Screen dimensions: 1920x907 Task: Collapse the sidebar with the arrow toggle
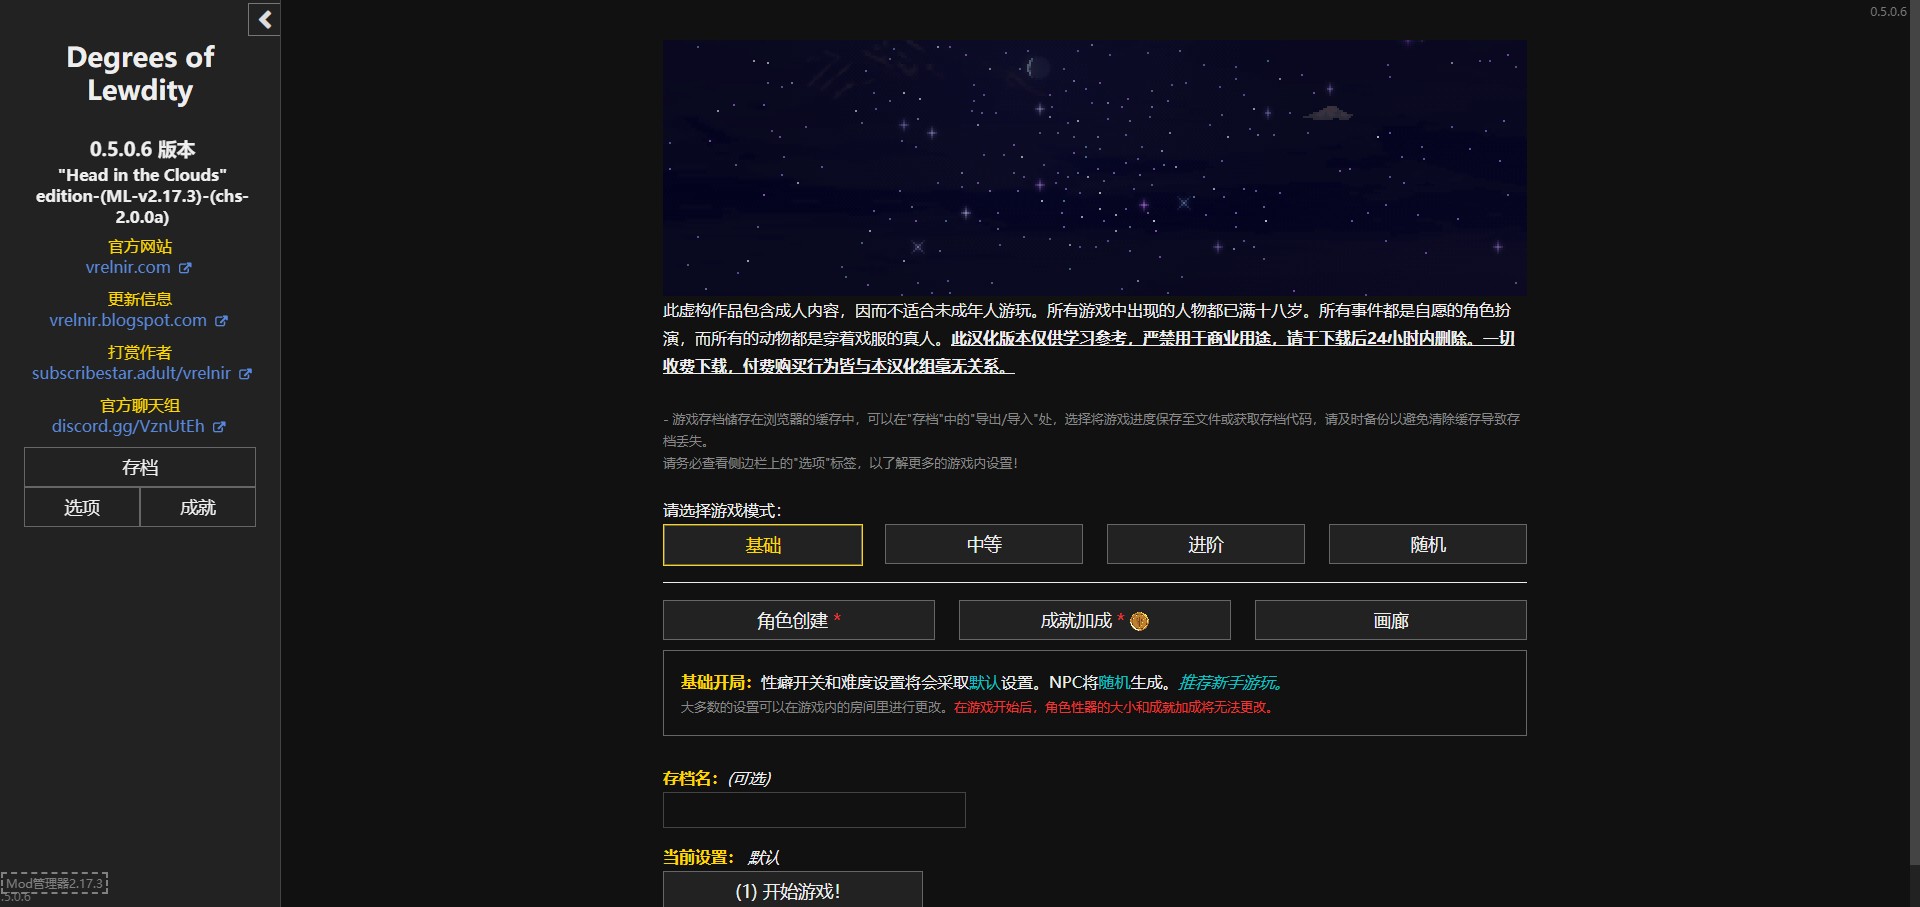tap(264, 19)
